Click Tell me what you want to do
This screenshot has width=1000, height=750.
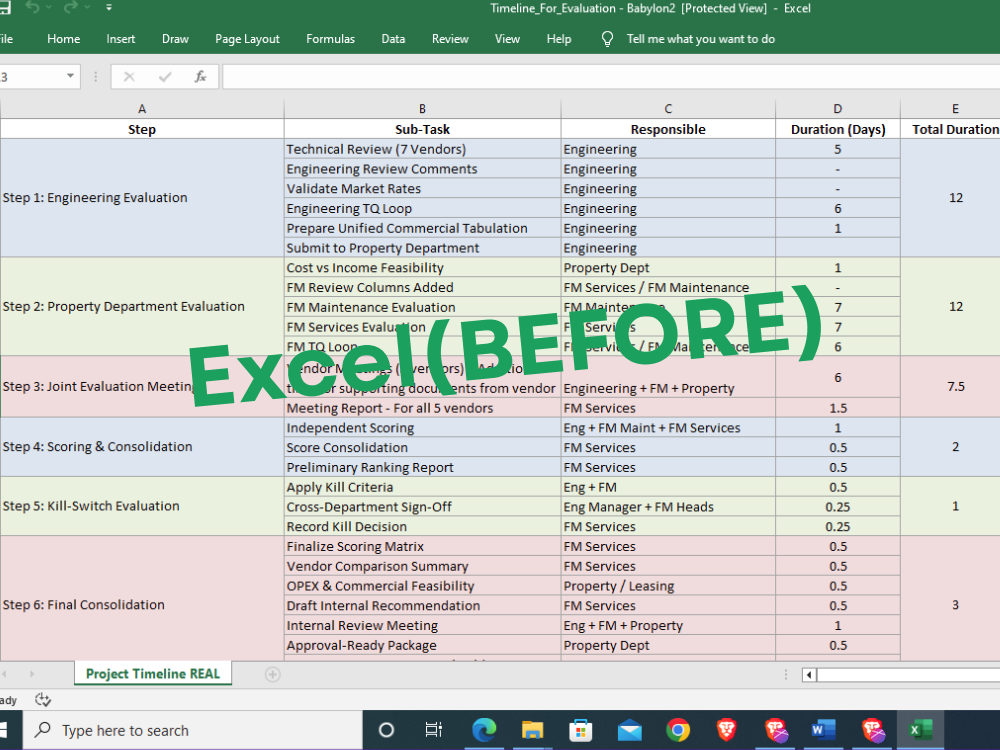(x=700, y=39)
